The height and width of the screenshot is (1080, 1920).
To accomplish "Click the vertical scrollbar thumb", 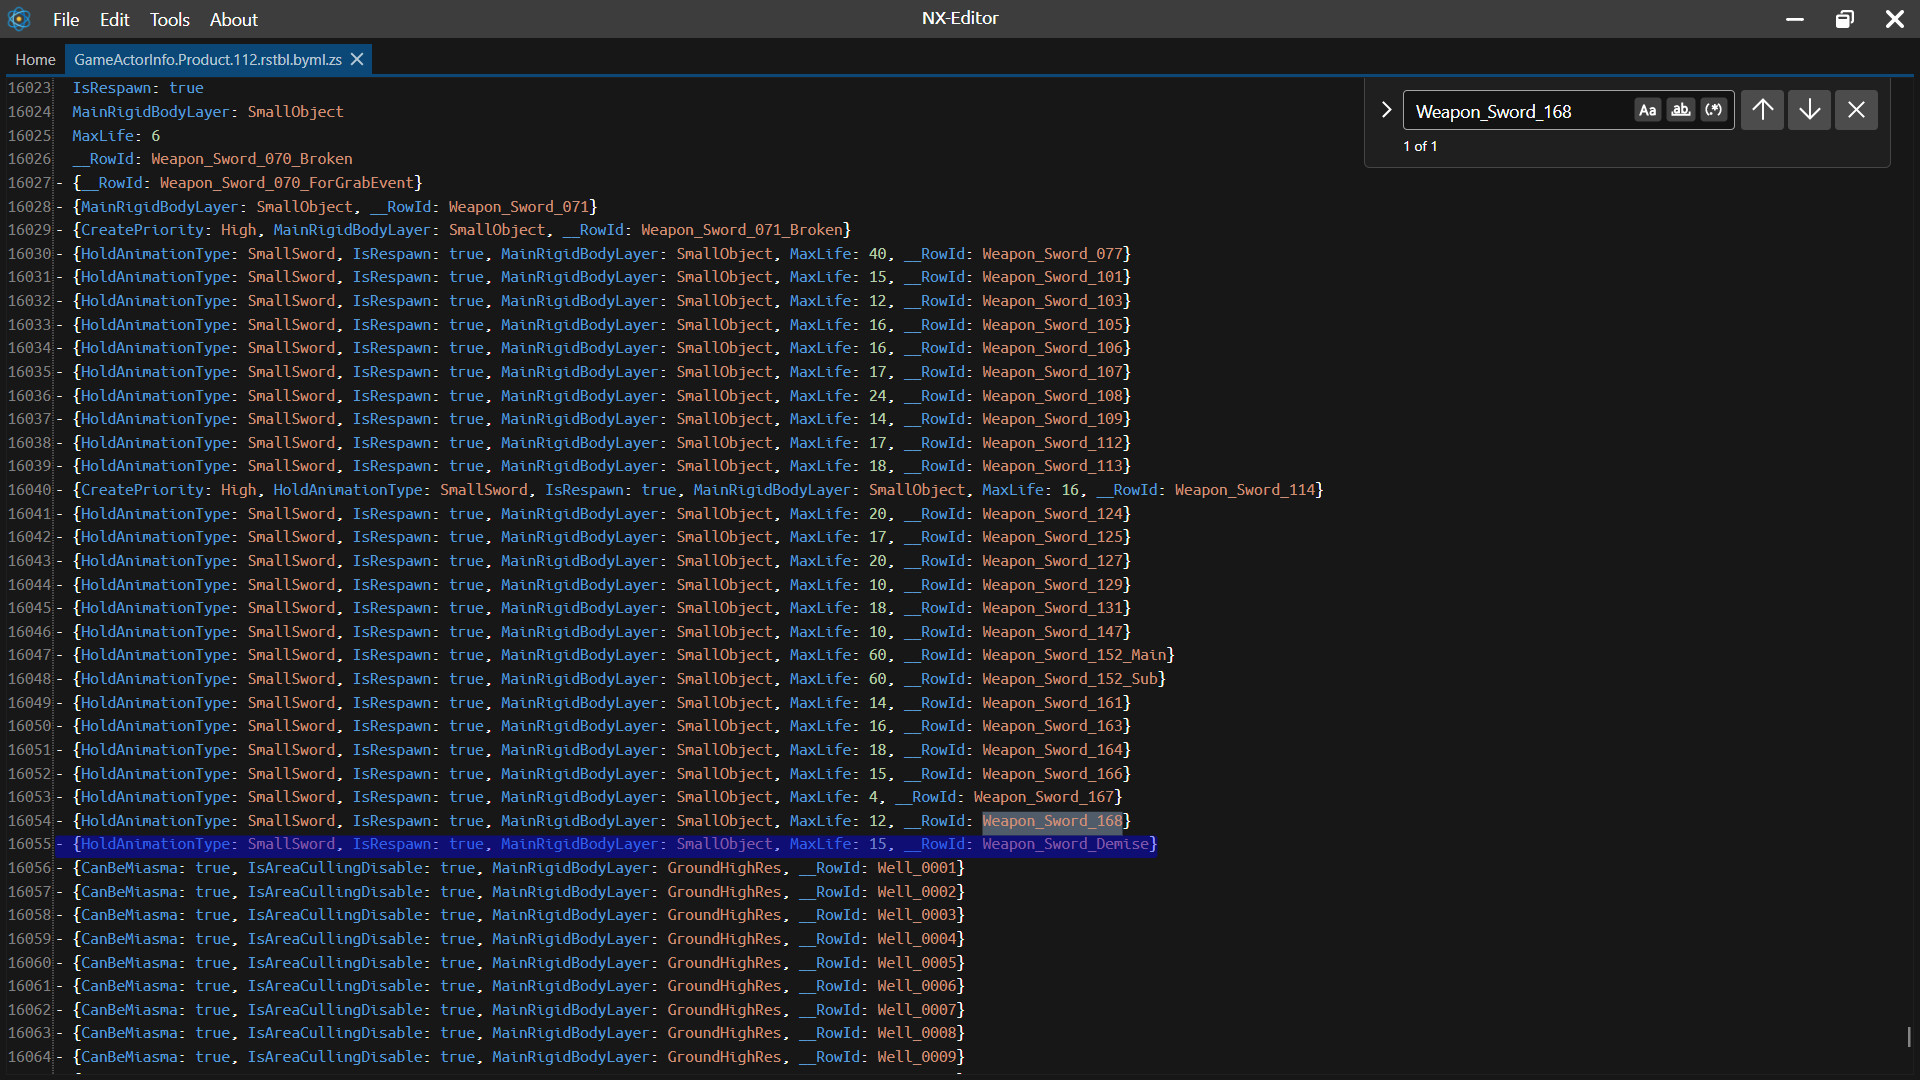I will 1909,1036.
